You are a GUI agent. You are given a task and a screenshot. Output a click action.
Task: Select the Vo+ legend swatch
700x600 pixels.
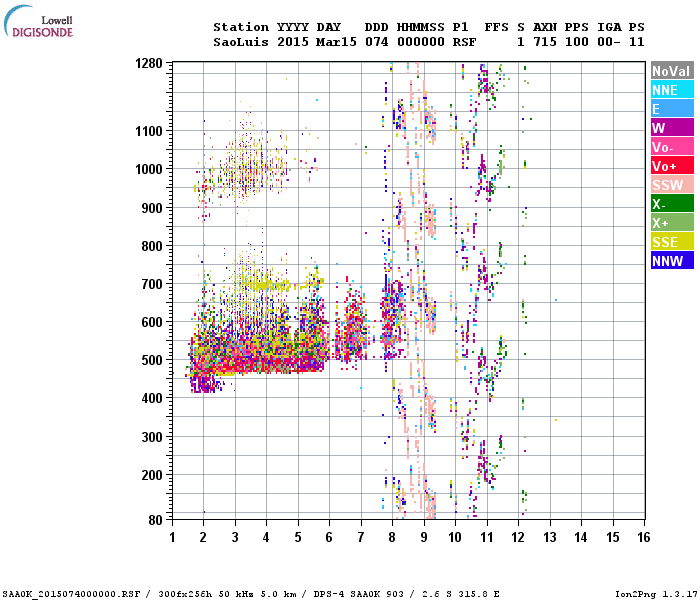pyautogui.click(x=672, y=166)
